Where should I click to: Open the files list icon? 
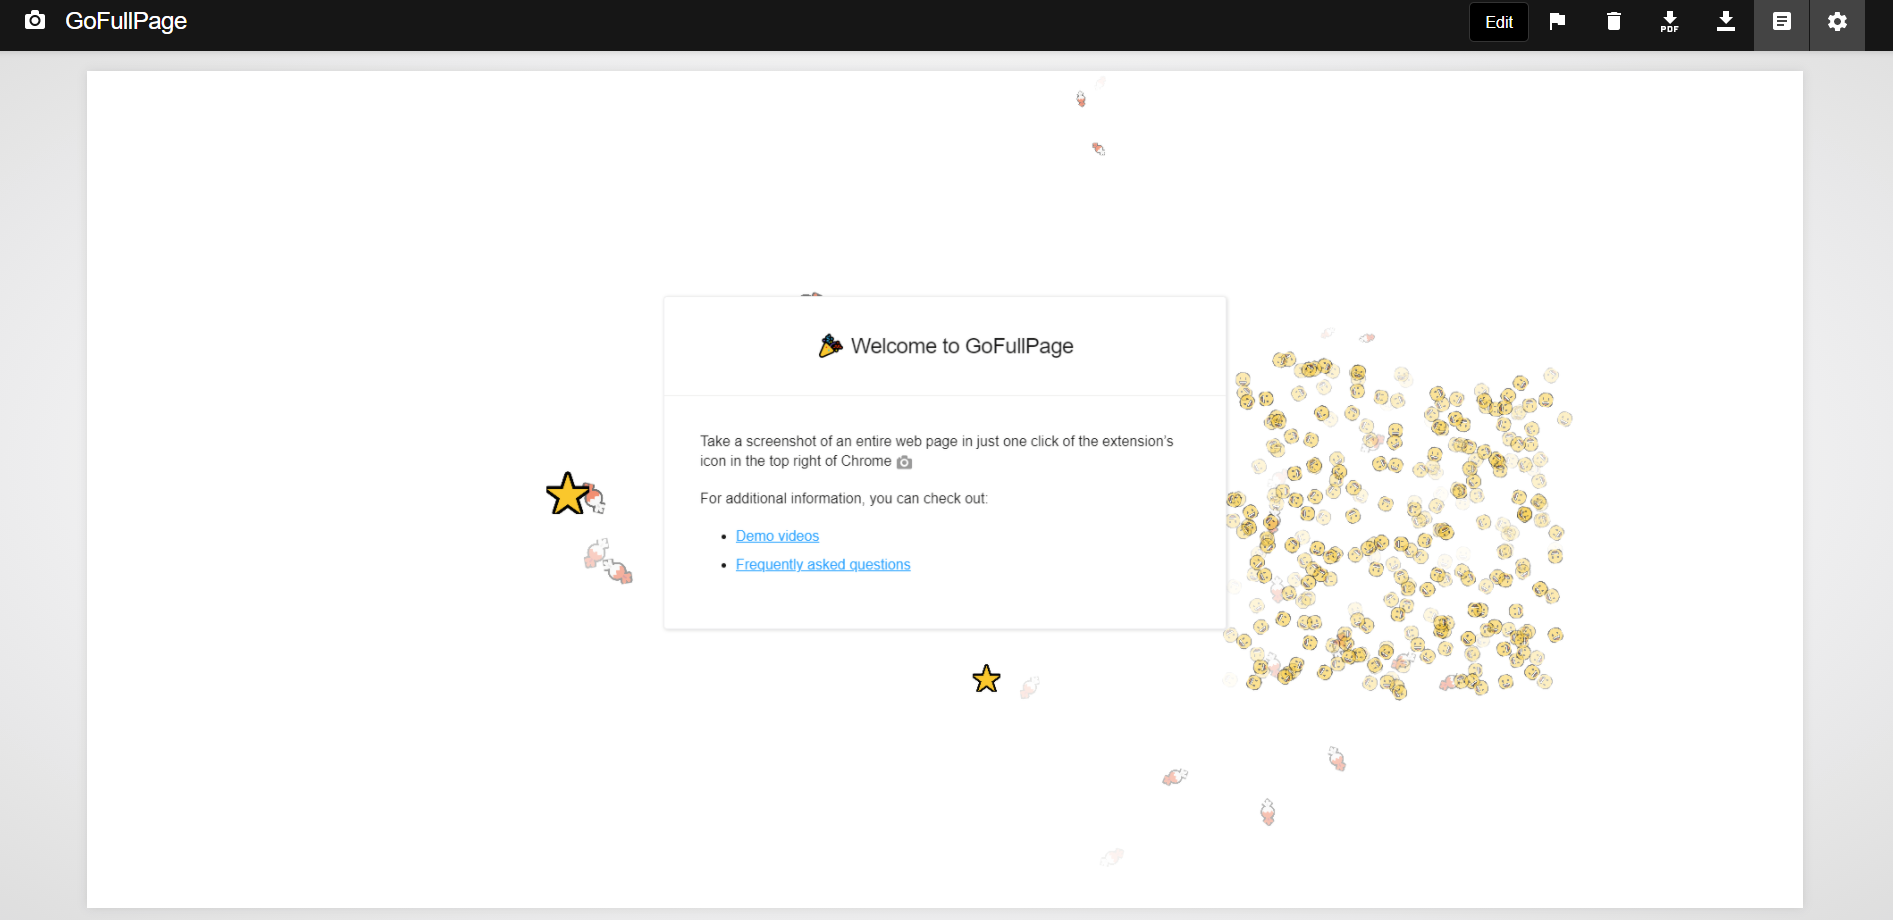point(1781,21)
